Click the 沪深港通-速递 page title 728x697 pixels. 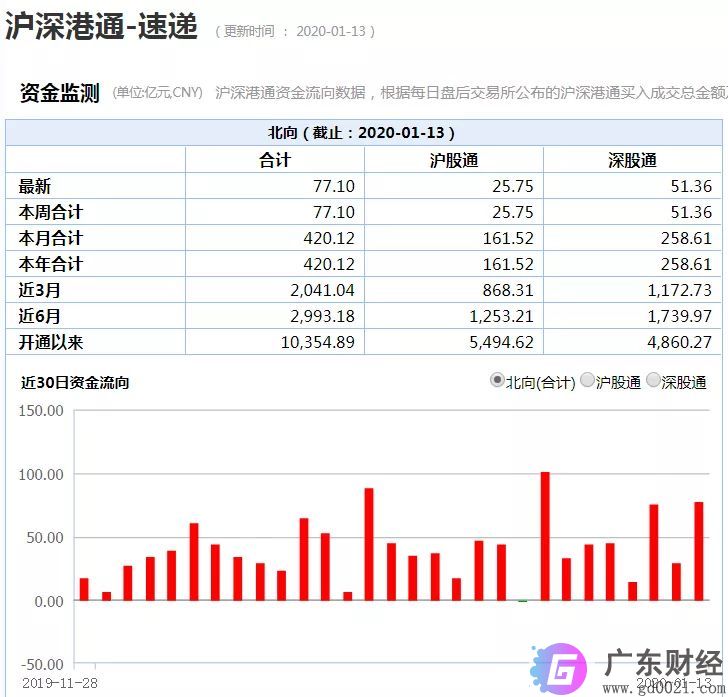coord(101,26)
